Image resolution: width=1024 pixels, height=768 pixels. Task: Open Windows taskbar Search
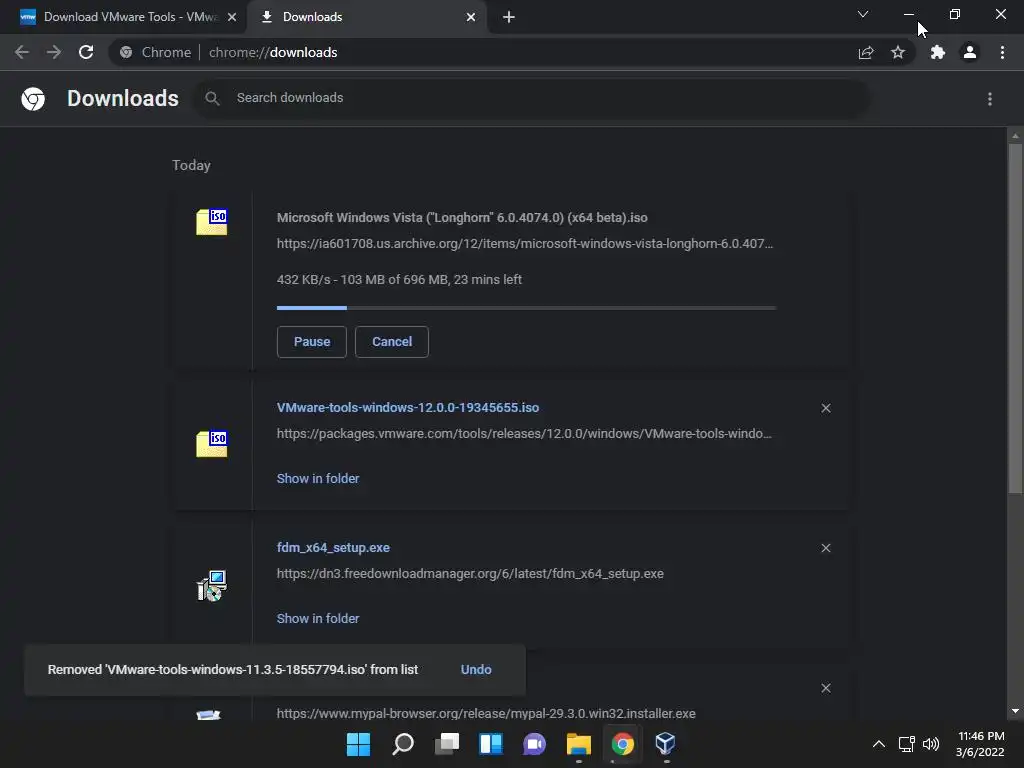[x=402, y=744]
